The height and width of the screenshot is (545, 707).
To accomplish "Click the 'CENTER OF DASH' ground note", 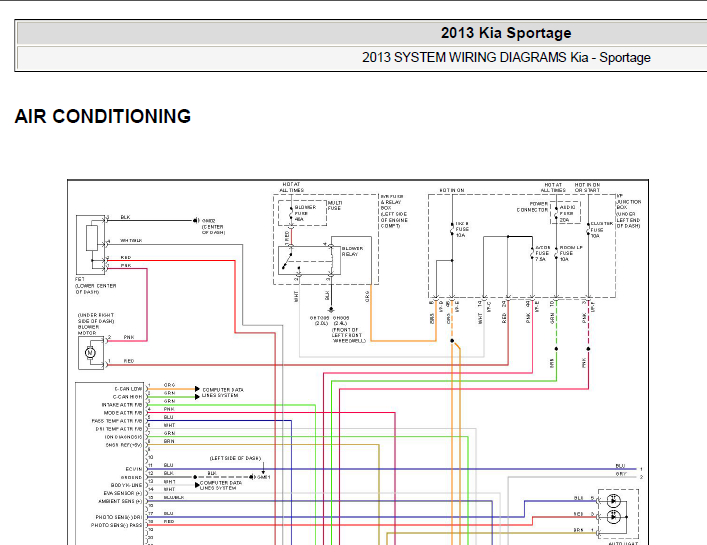I will point(213,230).
